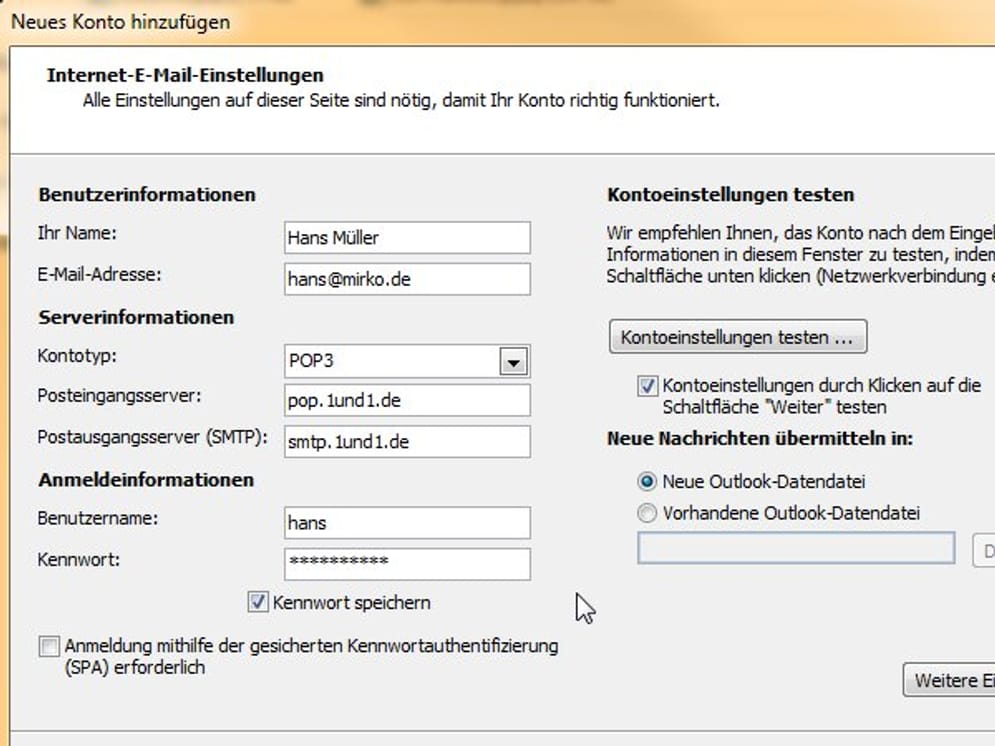Open the Weitere Einstellungen button
The image size is (995, 746).
[948, 681]
